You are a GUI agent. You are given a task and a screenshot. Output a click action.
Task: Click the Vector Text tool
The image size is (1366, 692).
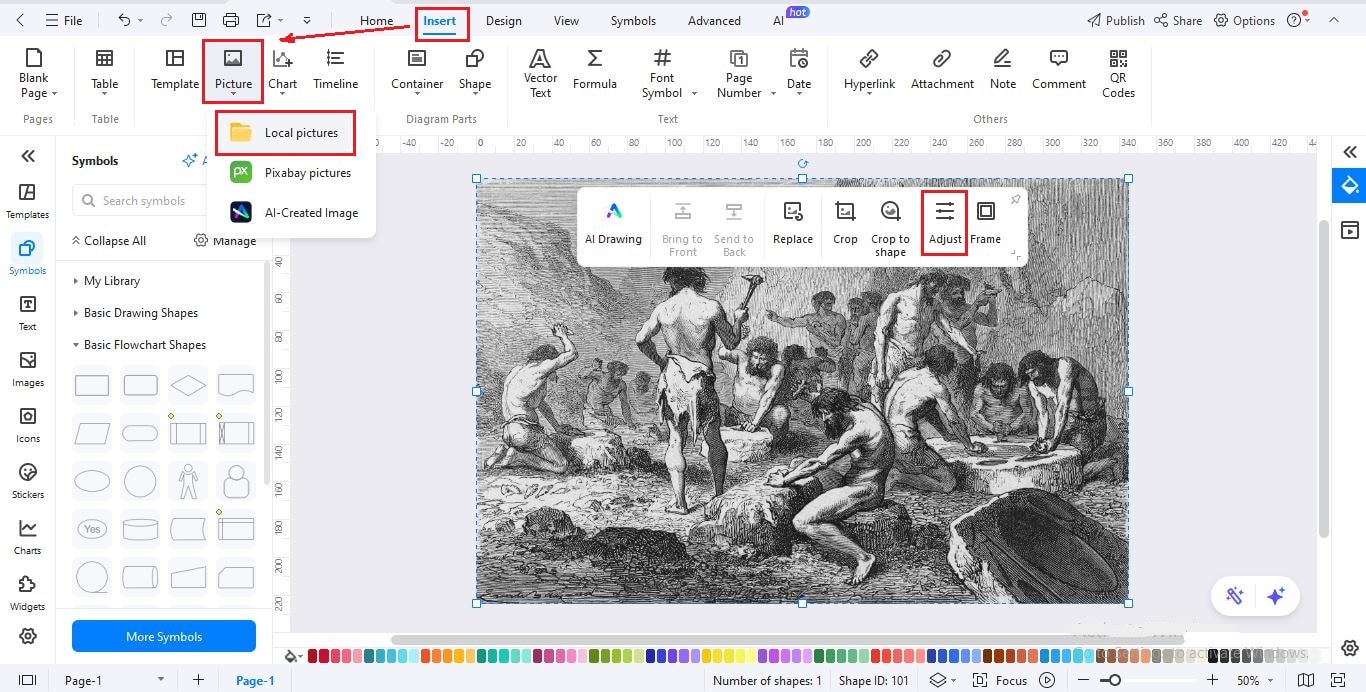[x=540, y=73]
